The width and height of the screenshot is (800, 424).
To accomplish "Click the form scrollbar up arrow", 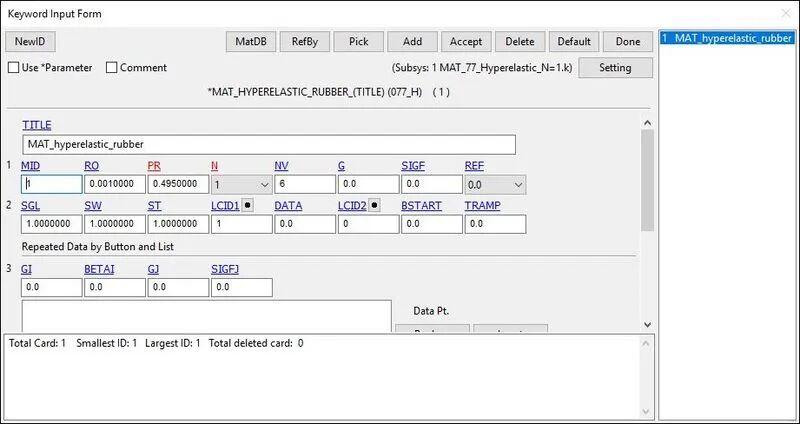I will [x=647, y=122].
